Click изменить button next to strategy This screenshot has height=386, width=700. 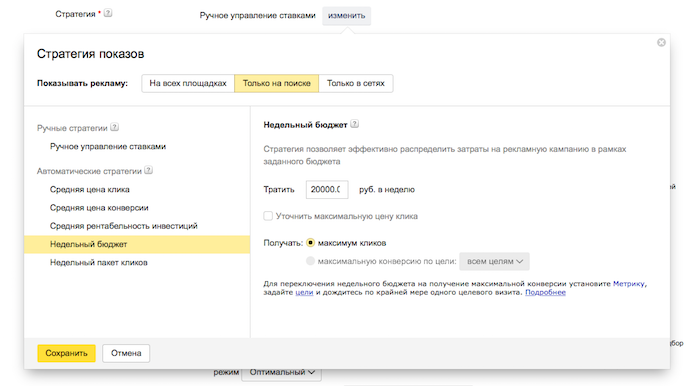(346, 16)
